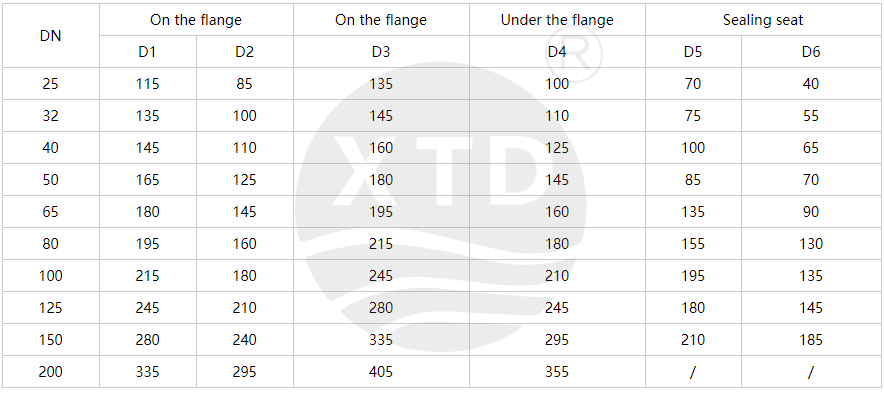Select the slash in D5 last row
This screenshot has width=884, height=396.
693,372
